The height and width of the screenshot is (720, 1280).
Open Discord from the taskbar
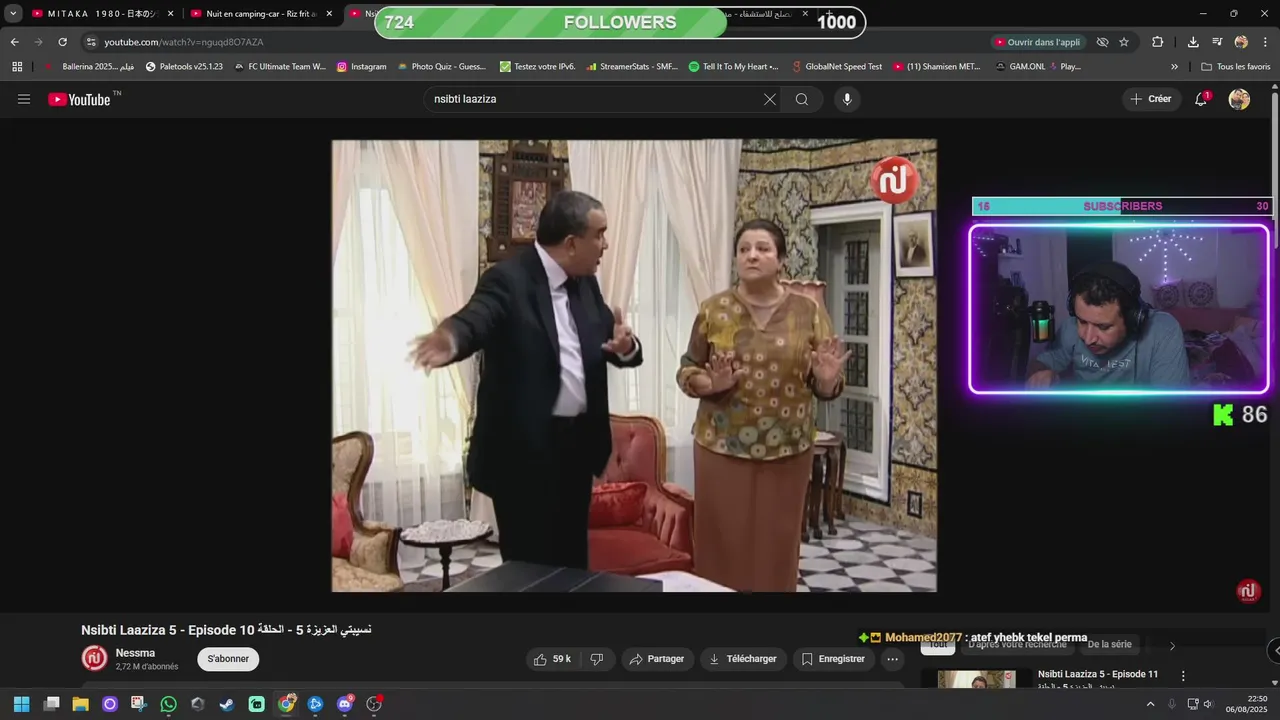345,704
